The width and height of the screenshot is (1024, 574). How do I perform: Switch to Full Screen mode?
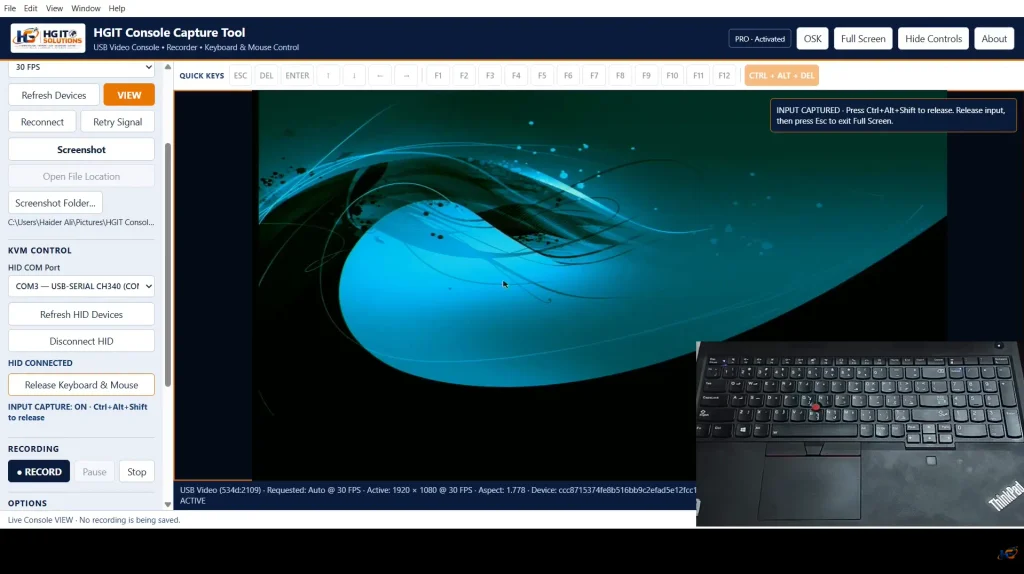863,39
